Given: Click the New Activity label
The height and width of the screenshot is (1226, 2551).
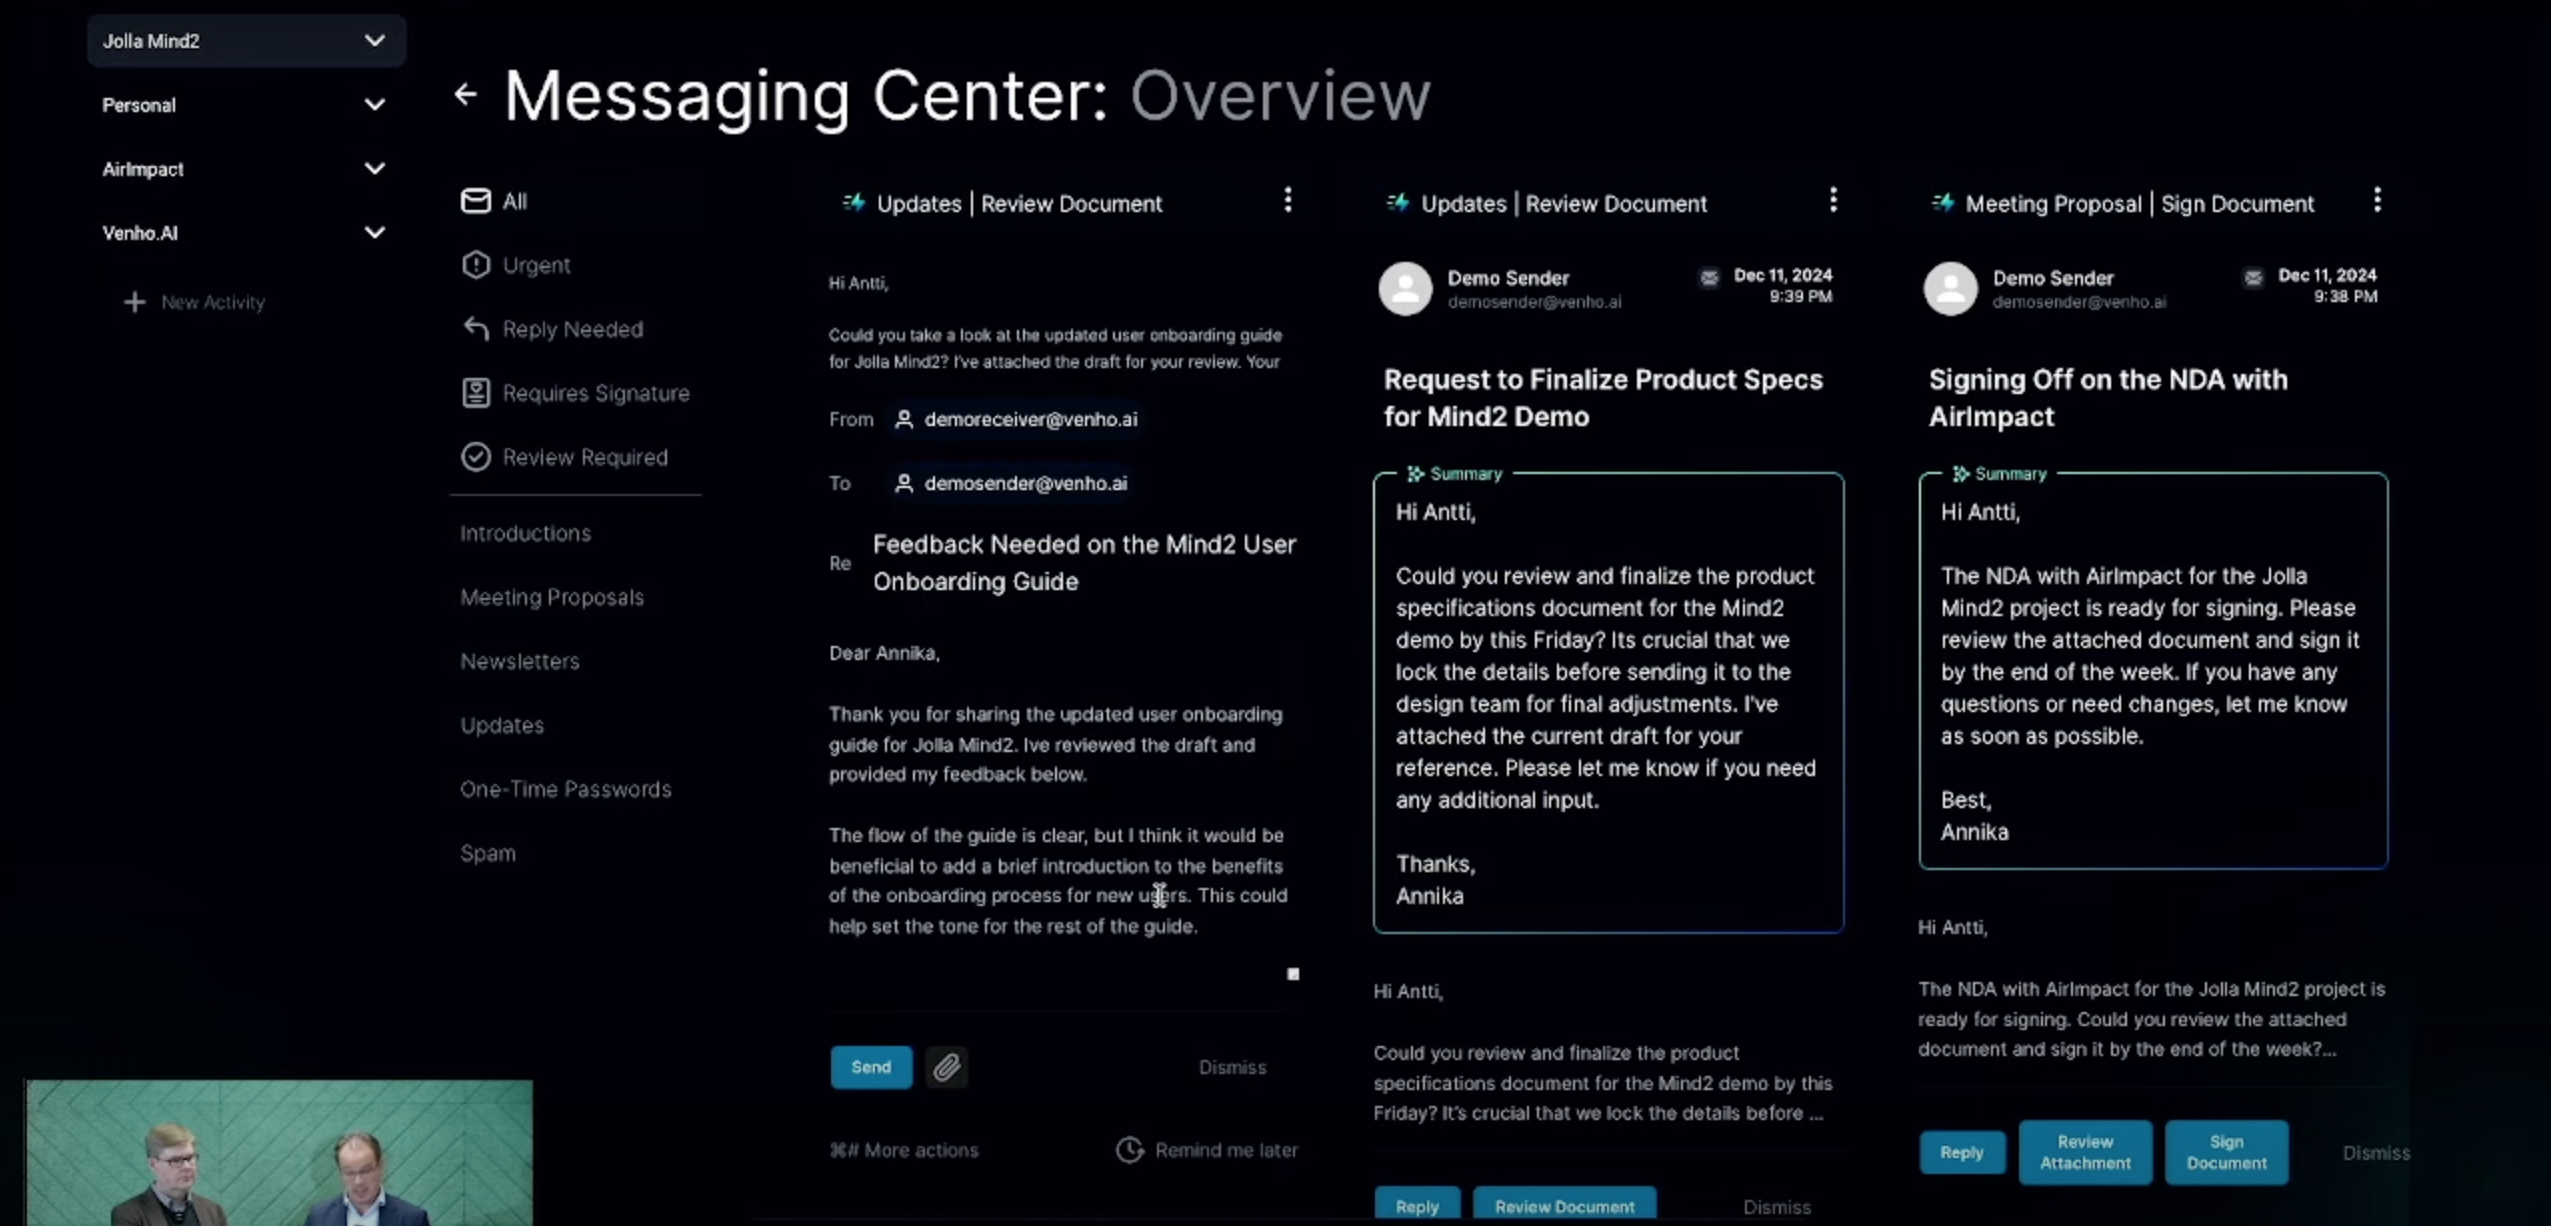Looking at the screenshot, I should tap(213, 302).
